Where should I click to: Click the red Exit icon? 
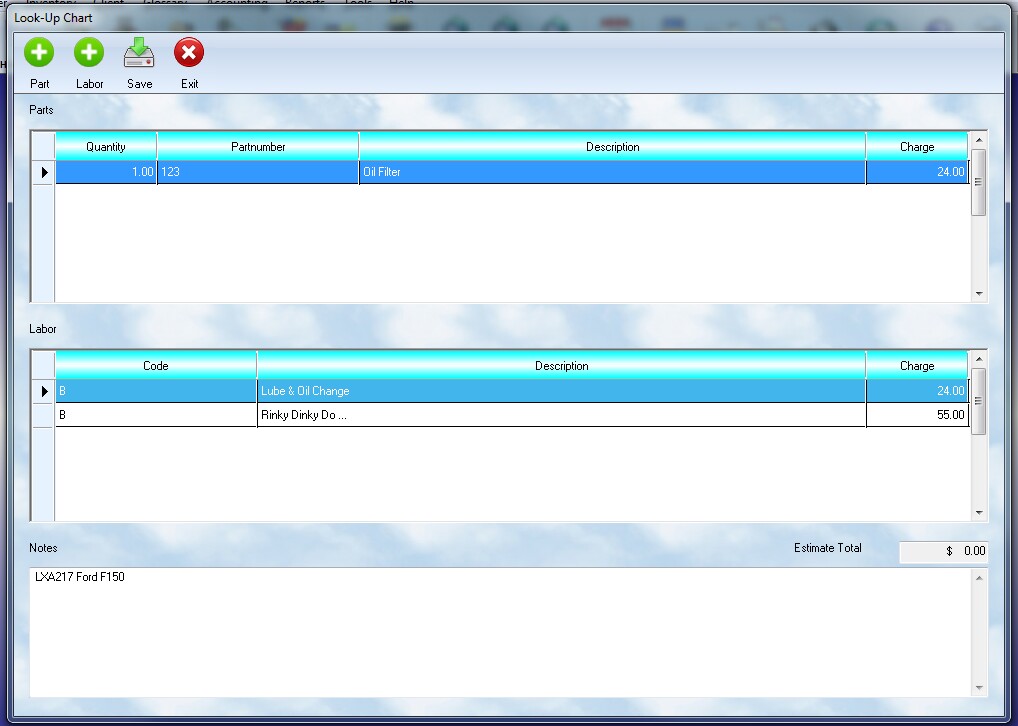(x=189, y=52)
